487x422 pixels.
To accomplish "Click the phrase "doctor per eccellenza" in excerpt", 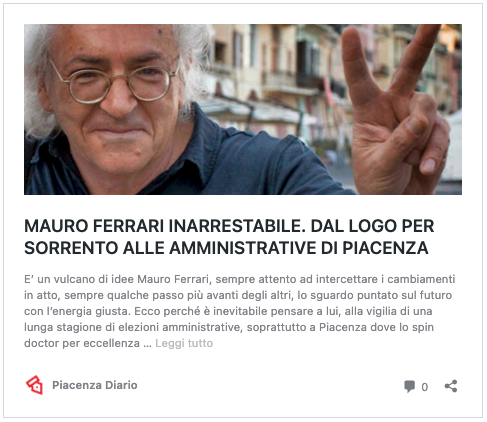I will coord(82,343).
